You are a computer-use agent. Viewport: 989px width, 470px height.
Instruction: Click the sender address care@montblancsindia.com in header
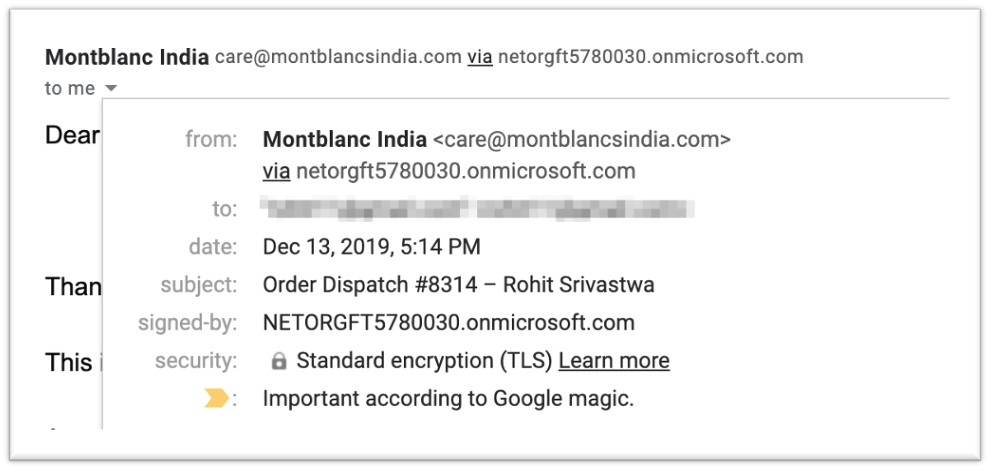coord(338,57)
